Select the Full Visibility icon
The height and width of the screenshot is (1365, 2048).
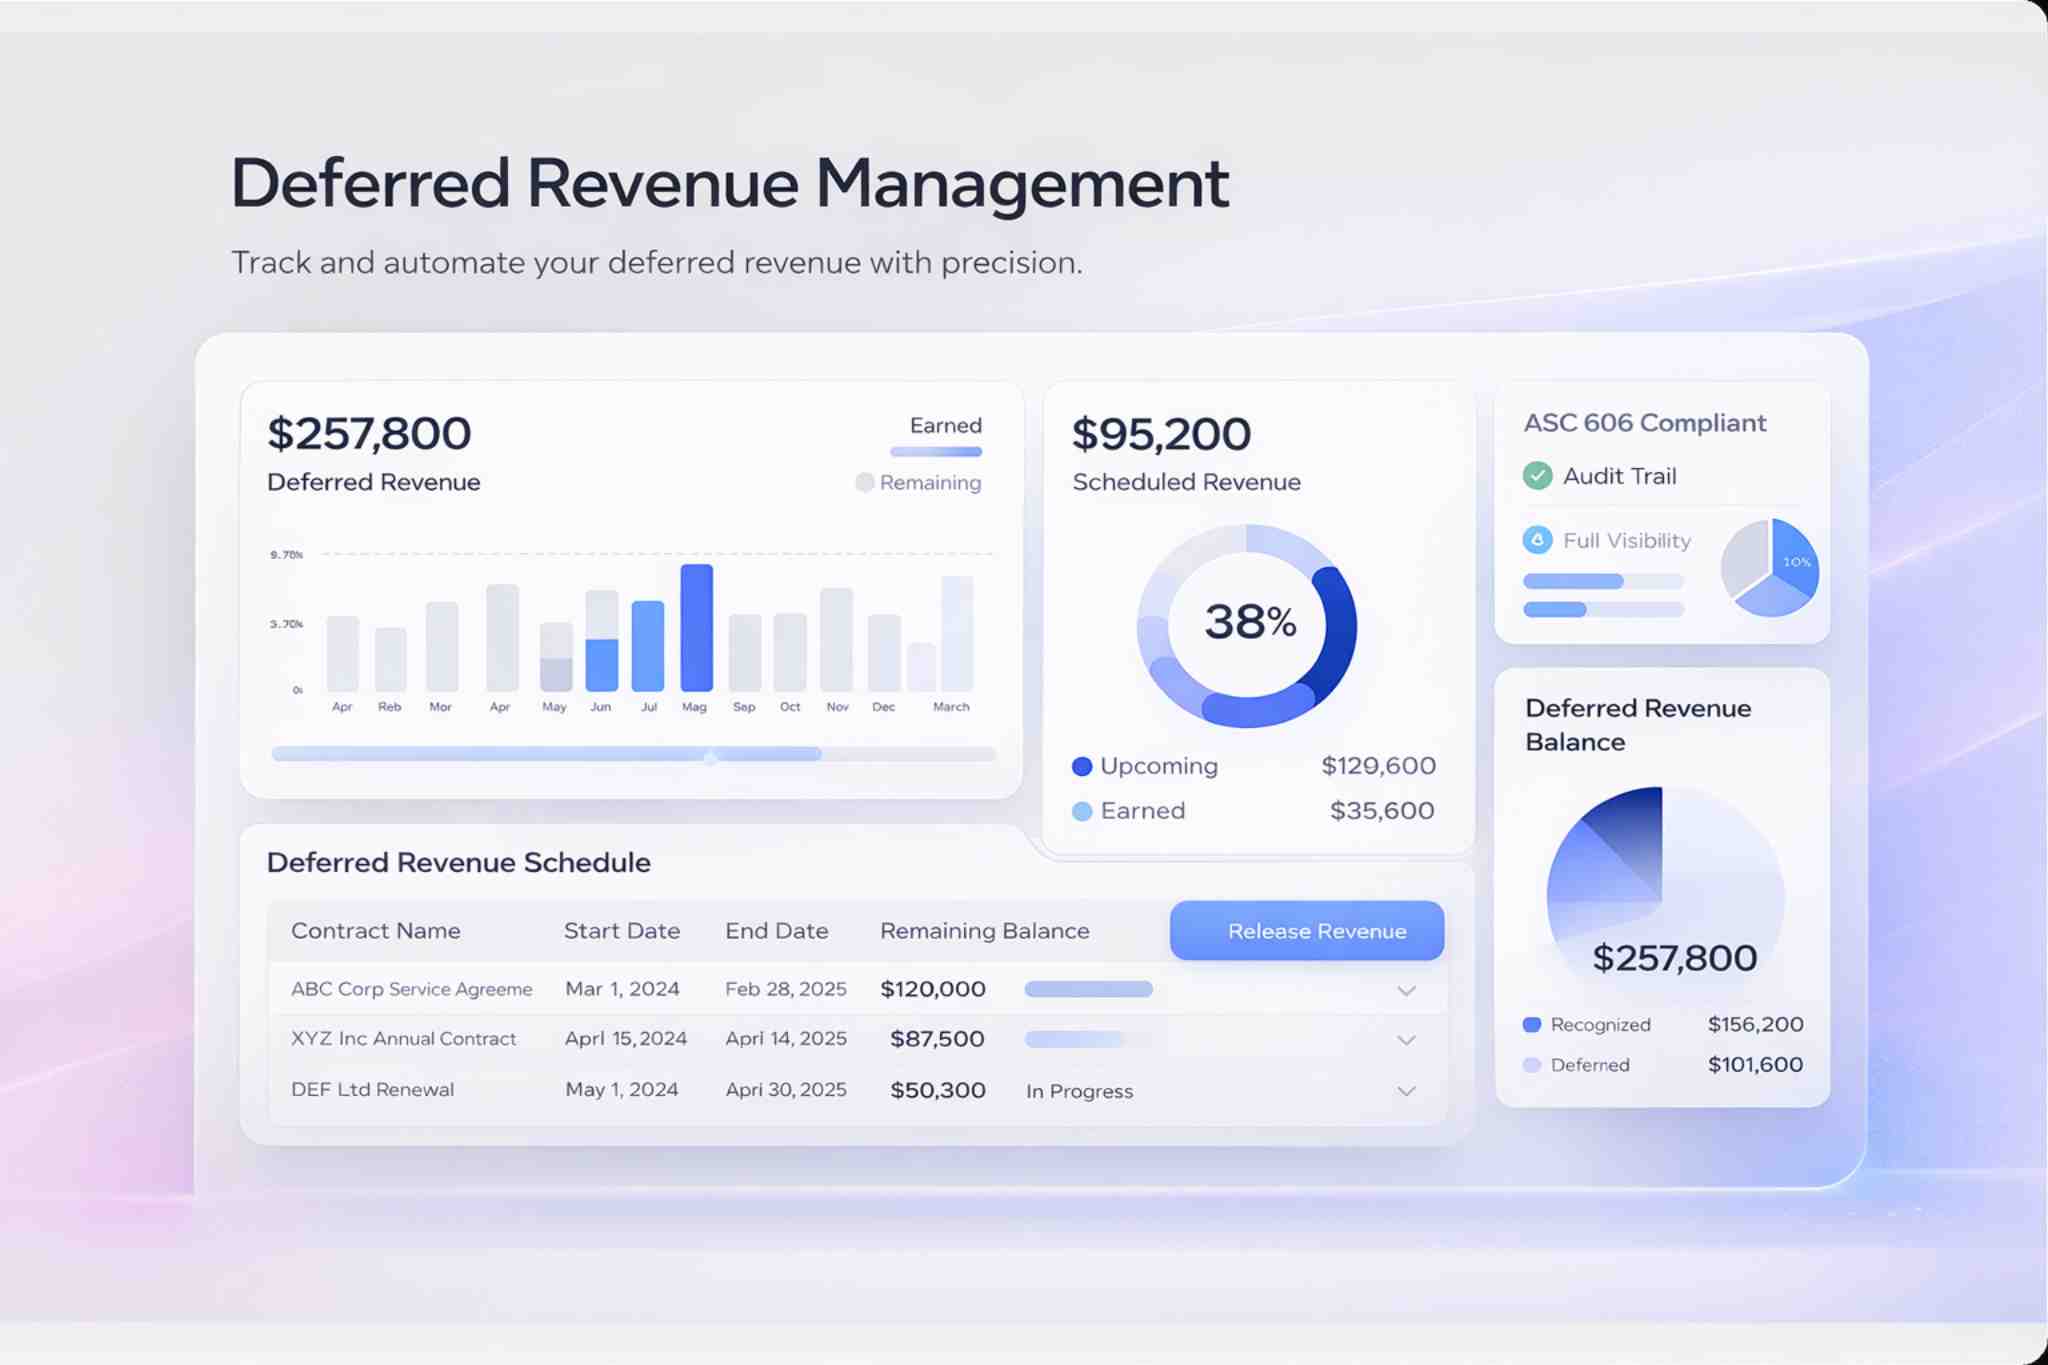pos(1540,541)
